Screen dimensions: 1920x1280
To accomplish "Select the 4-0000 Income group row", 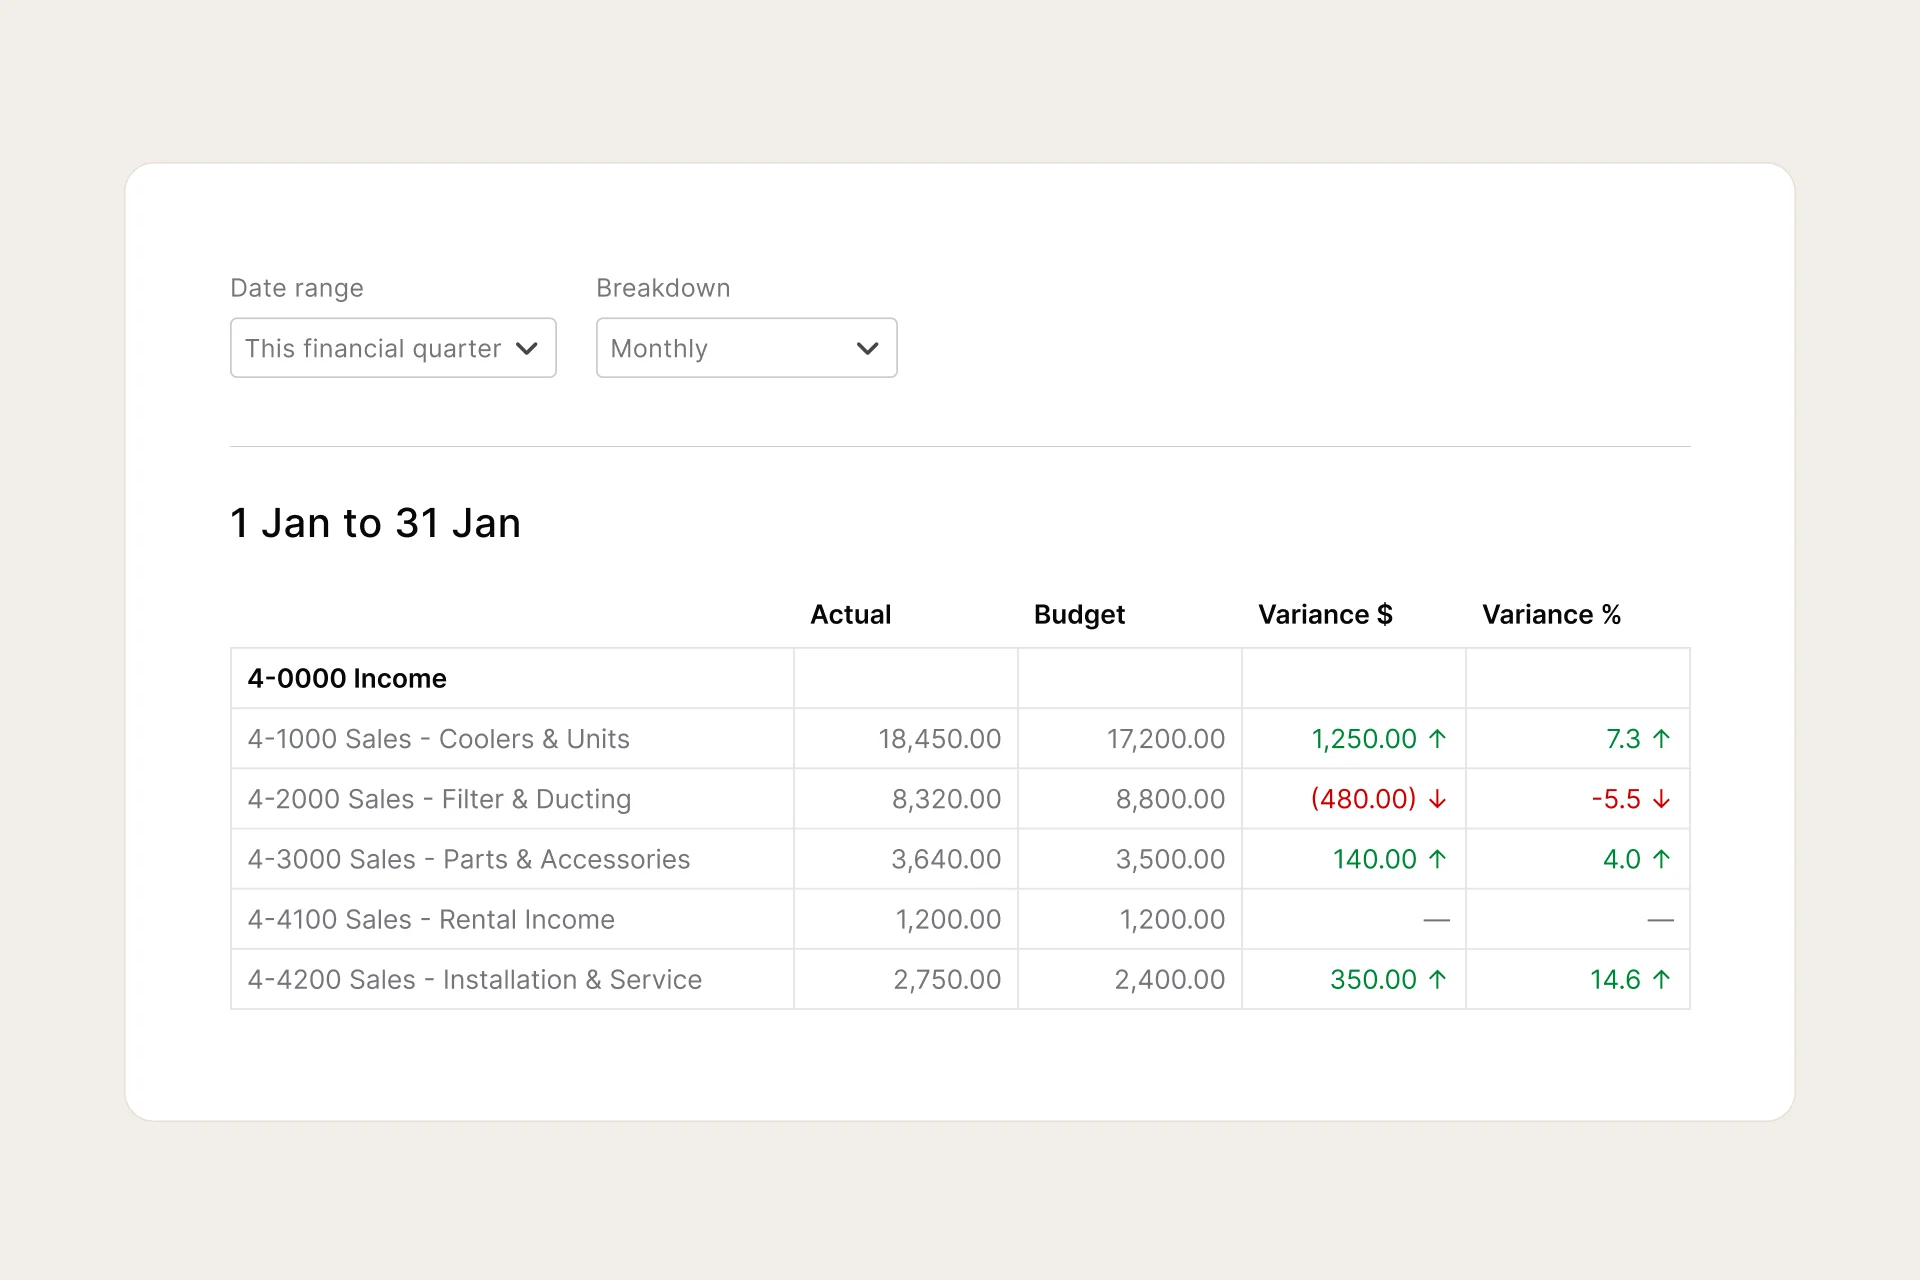I will (960, 678).
